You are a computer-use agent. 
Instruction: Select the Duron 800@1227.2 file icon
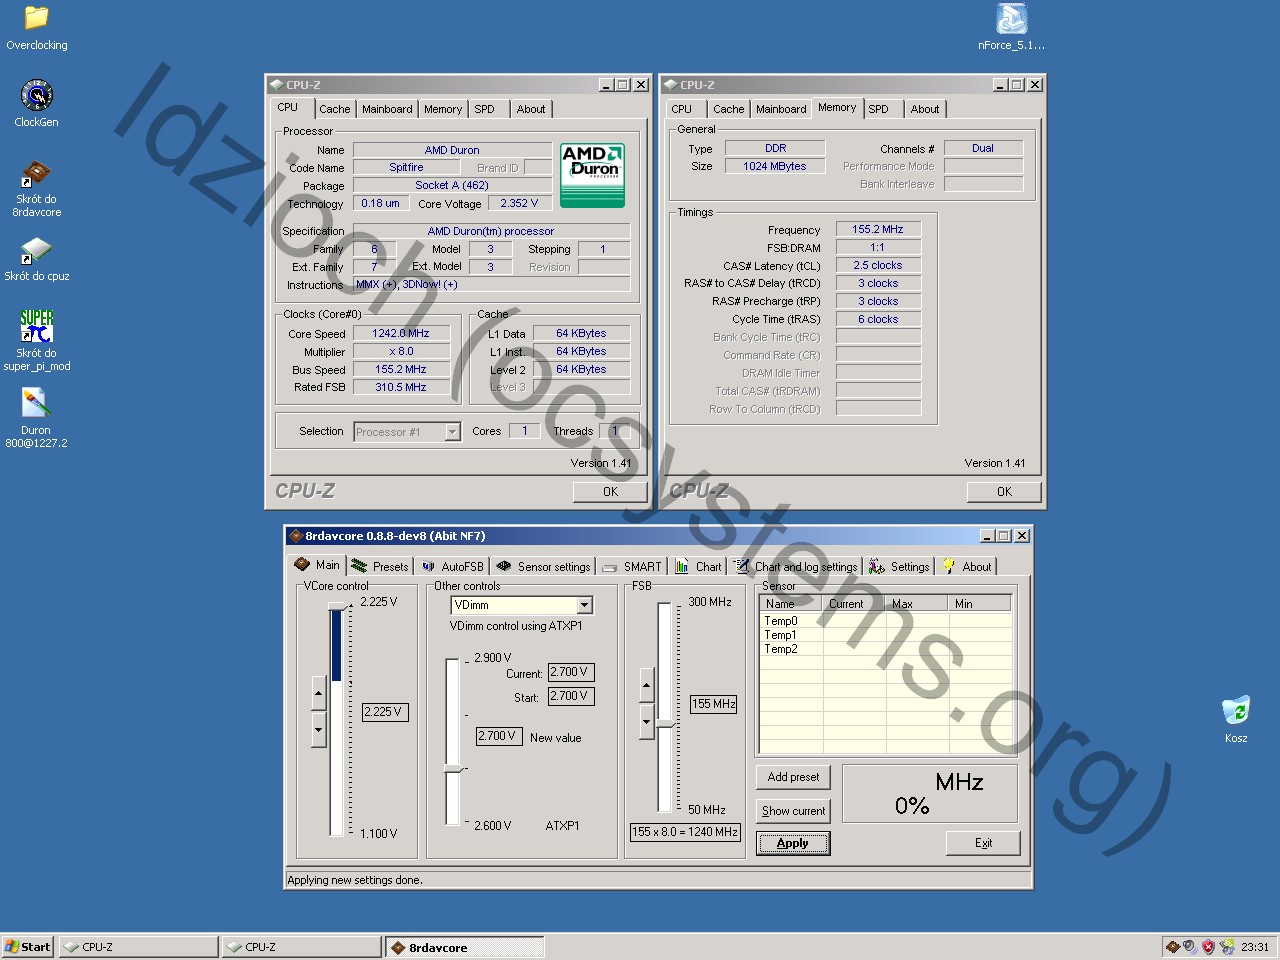click(36, 418)
